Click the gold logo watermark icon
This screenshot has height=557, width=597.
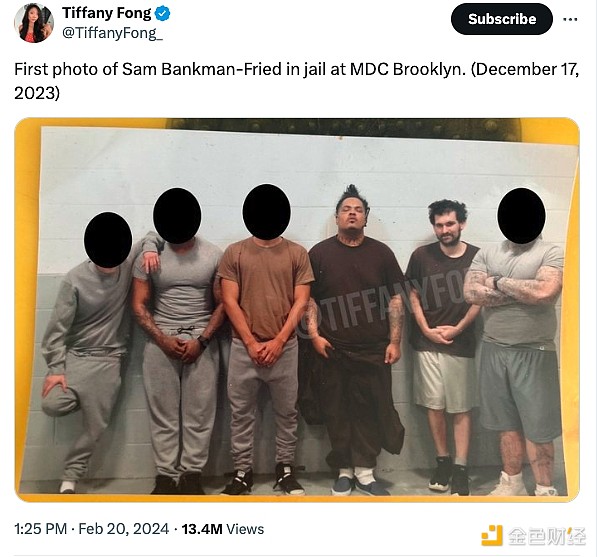(x=492, y=535)
